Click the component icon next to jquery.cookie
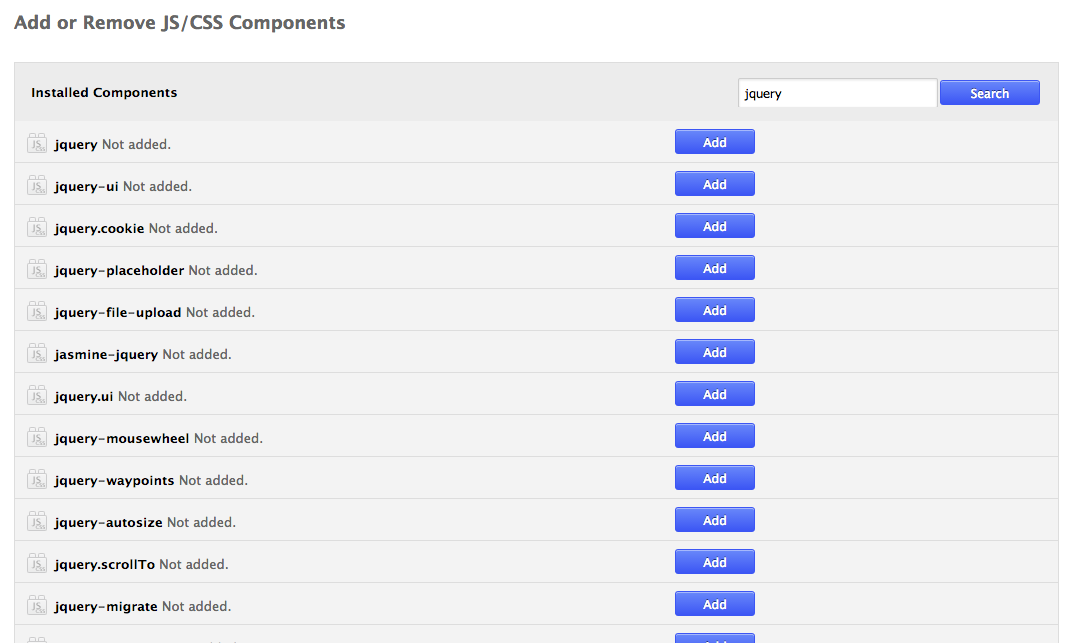 tap(37, 228)
